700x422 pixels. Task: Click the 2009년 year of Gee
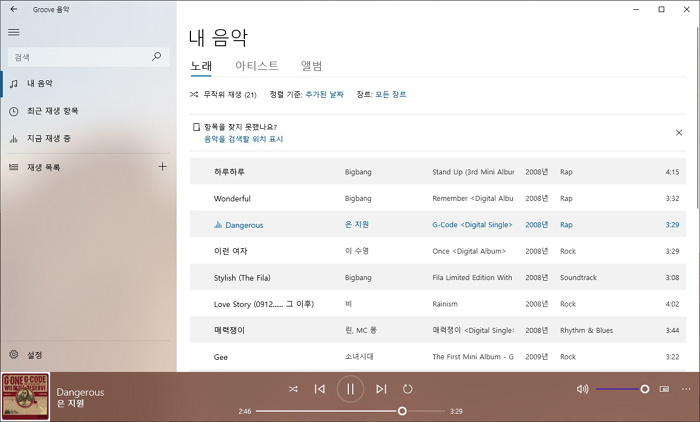[x=537, y=357]
